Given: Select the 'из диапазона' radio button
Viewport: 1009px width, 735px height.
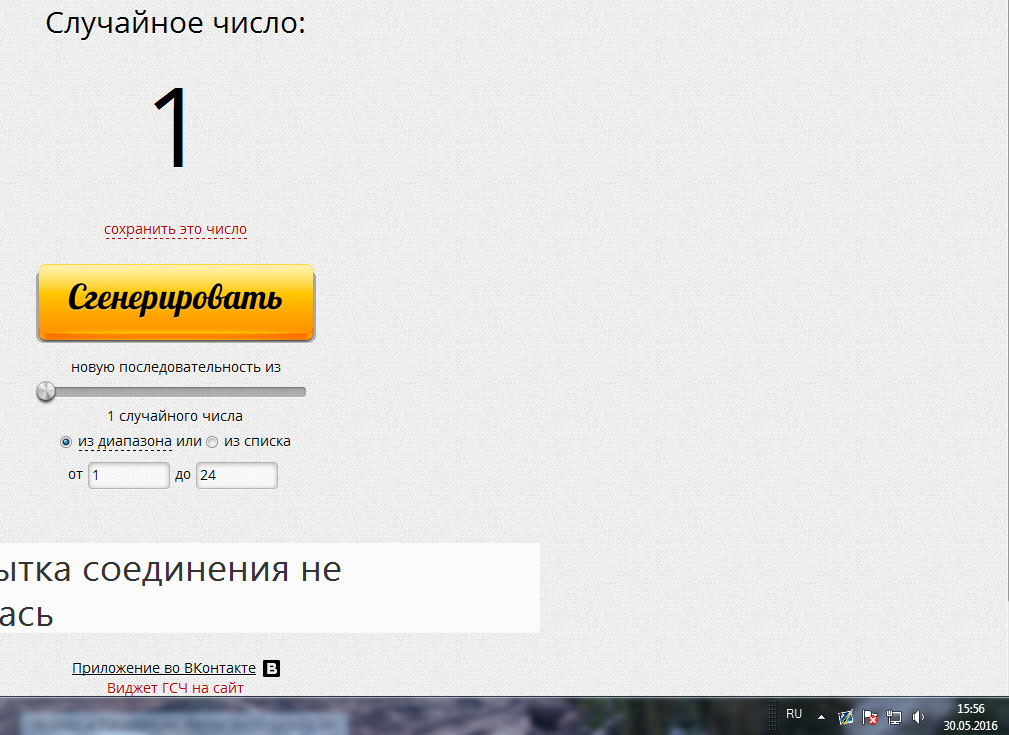Looking at the screenshot, I should [66, 442].
